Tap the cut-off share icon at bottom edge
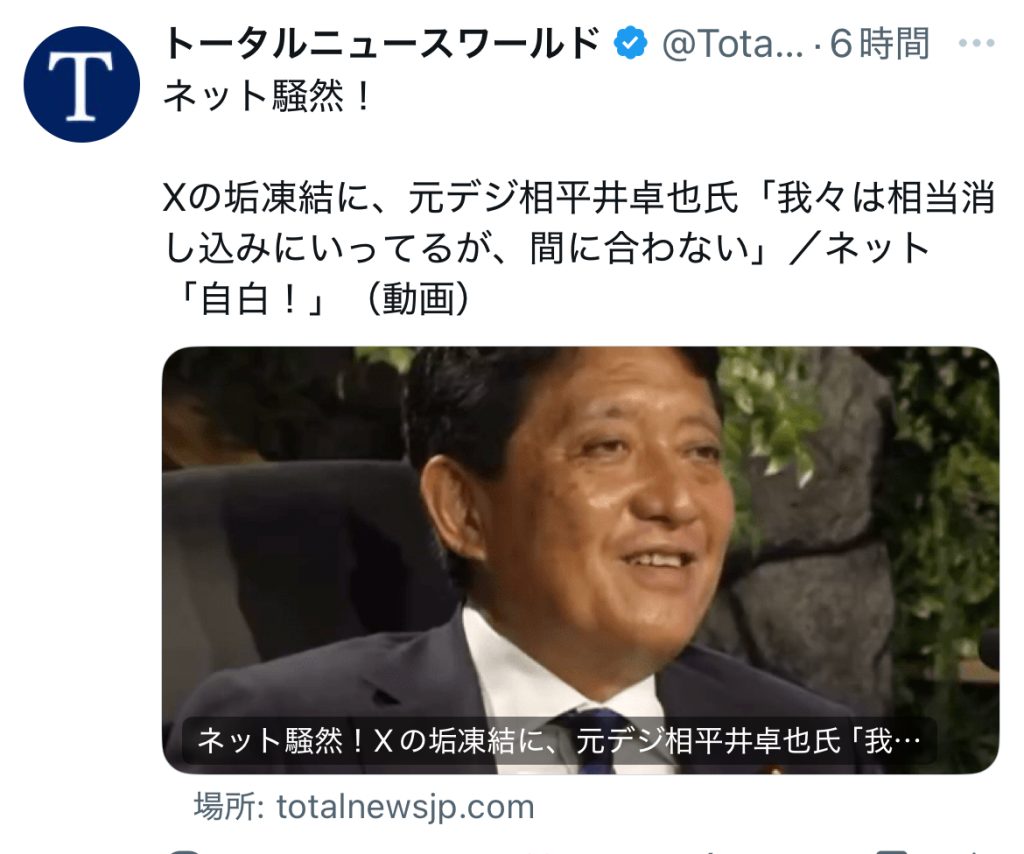The width and height of the screenshot is (1024, 854). [x=980, y=852]
